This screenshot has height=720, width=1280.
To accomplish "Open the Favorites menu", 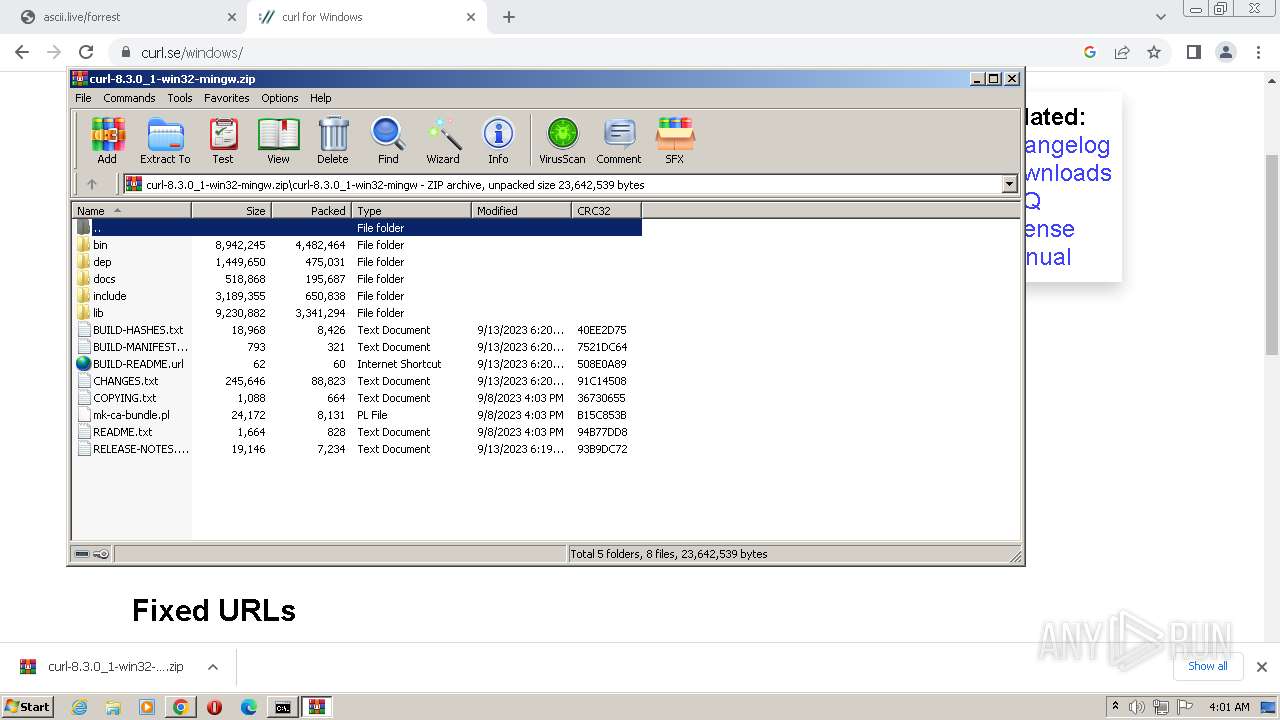I will tap(227, 98).
